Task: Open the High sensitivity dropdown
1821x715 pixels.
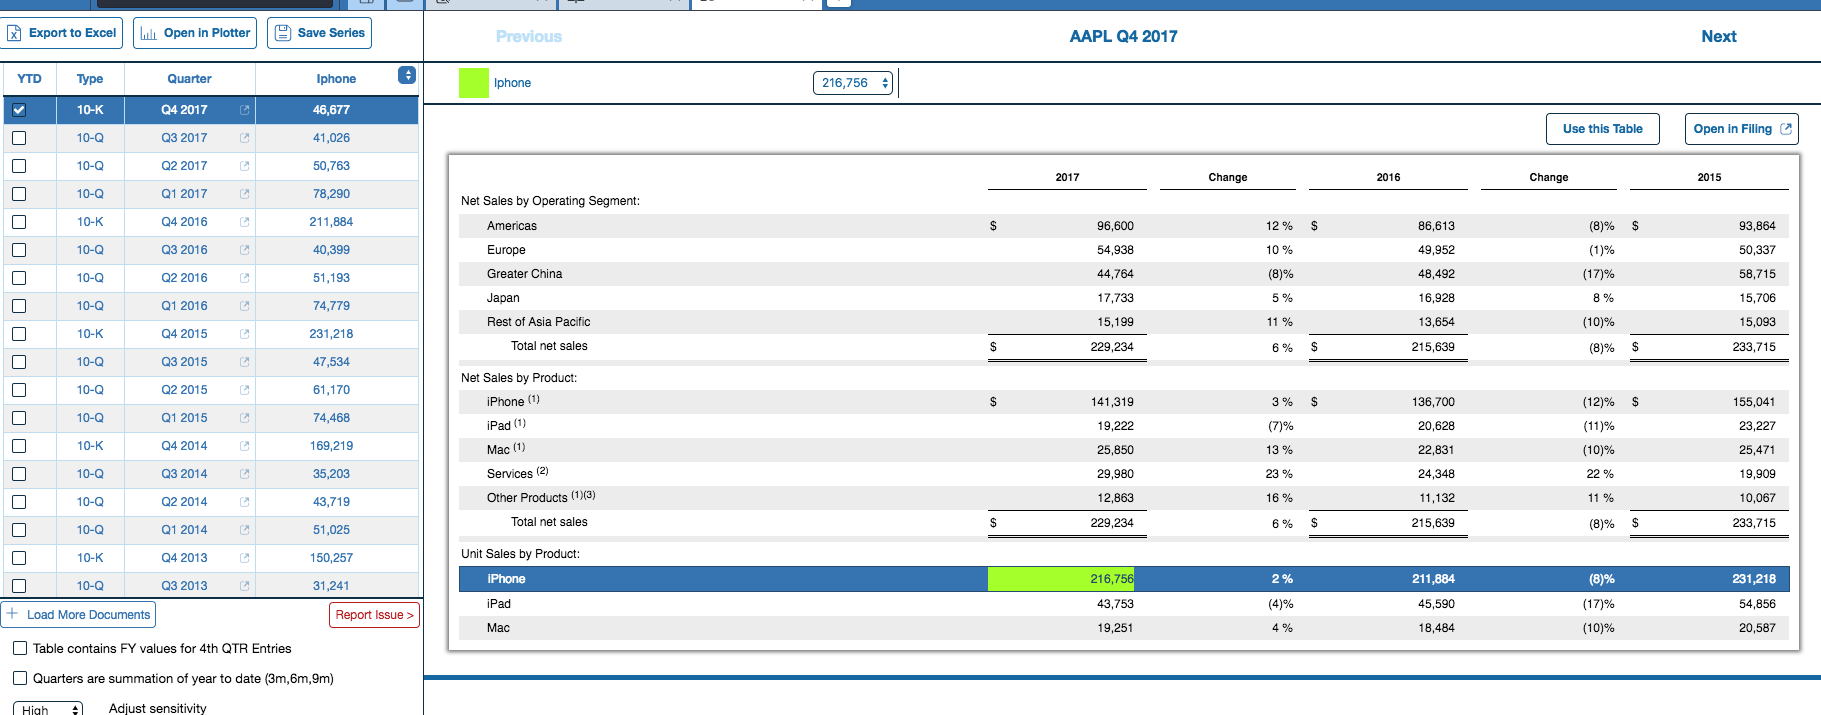Action: pos(48,709)
